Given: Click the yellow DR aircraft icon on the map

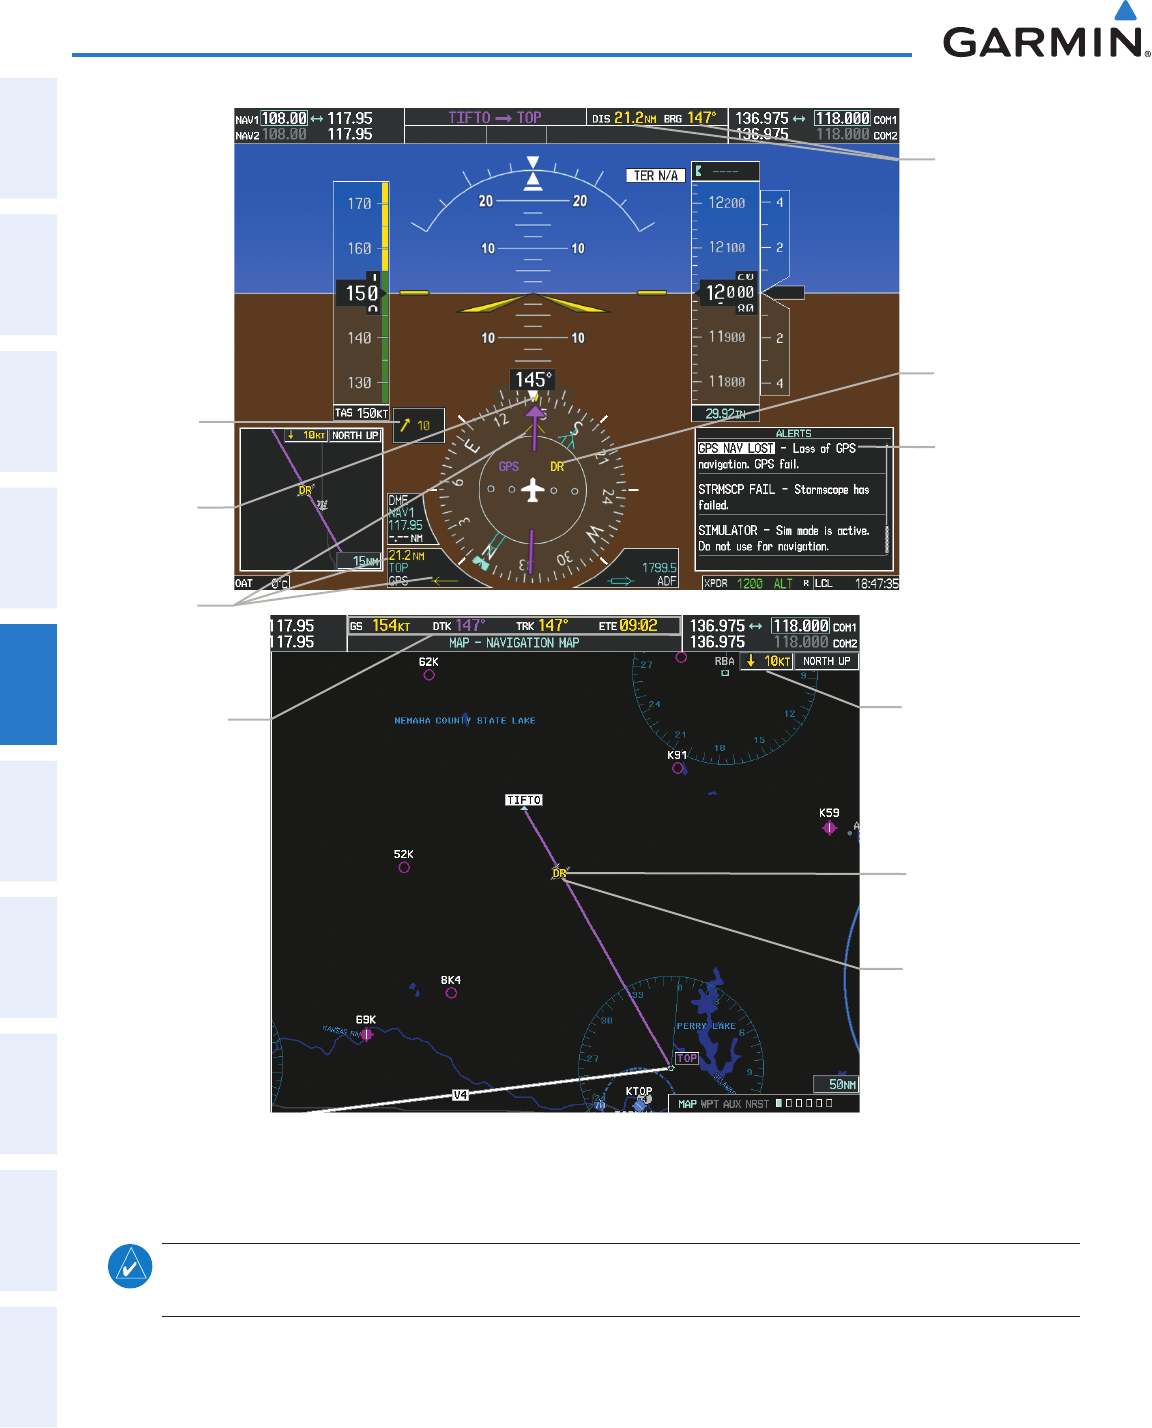Looking at the screenshot, I should [559, 873].
